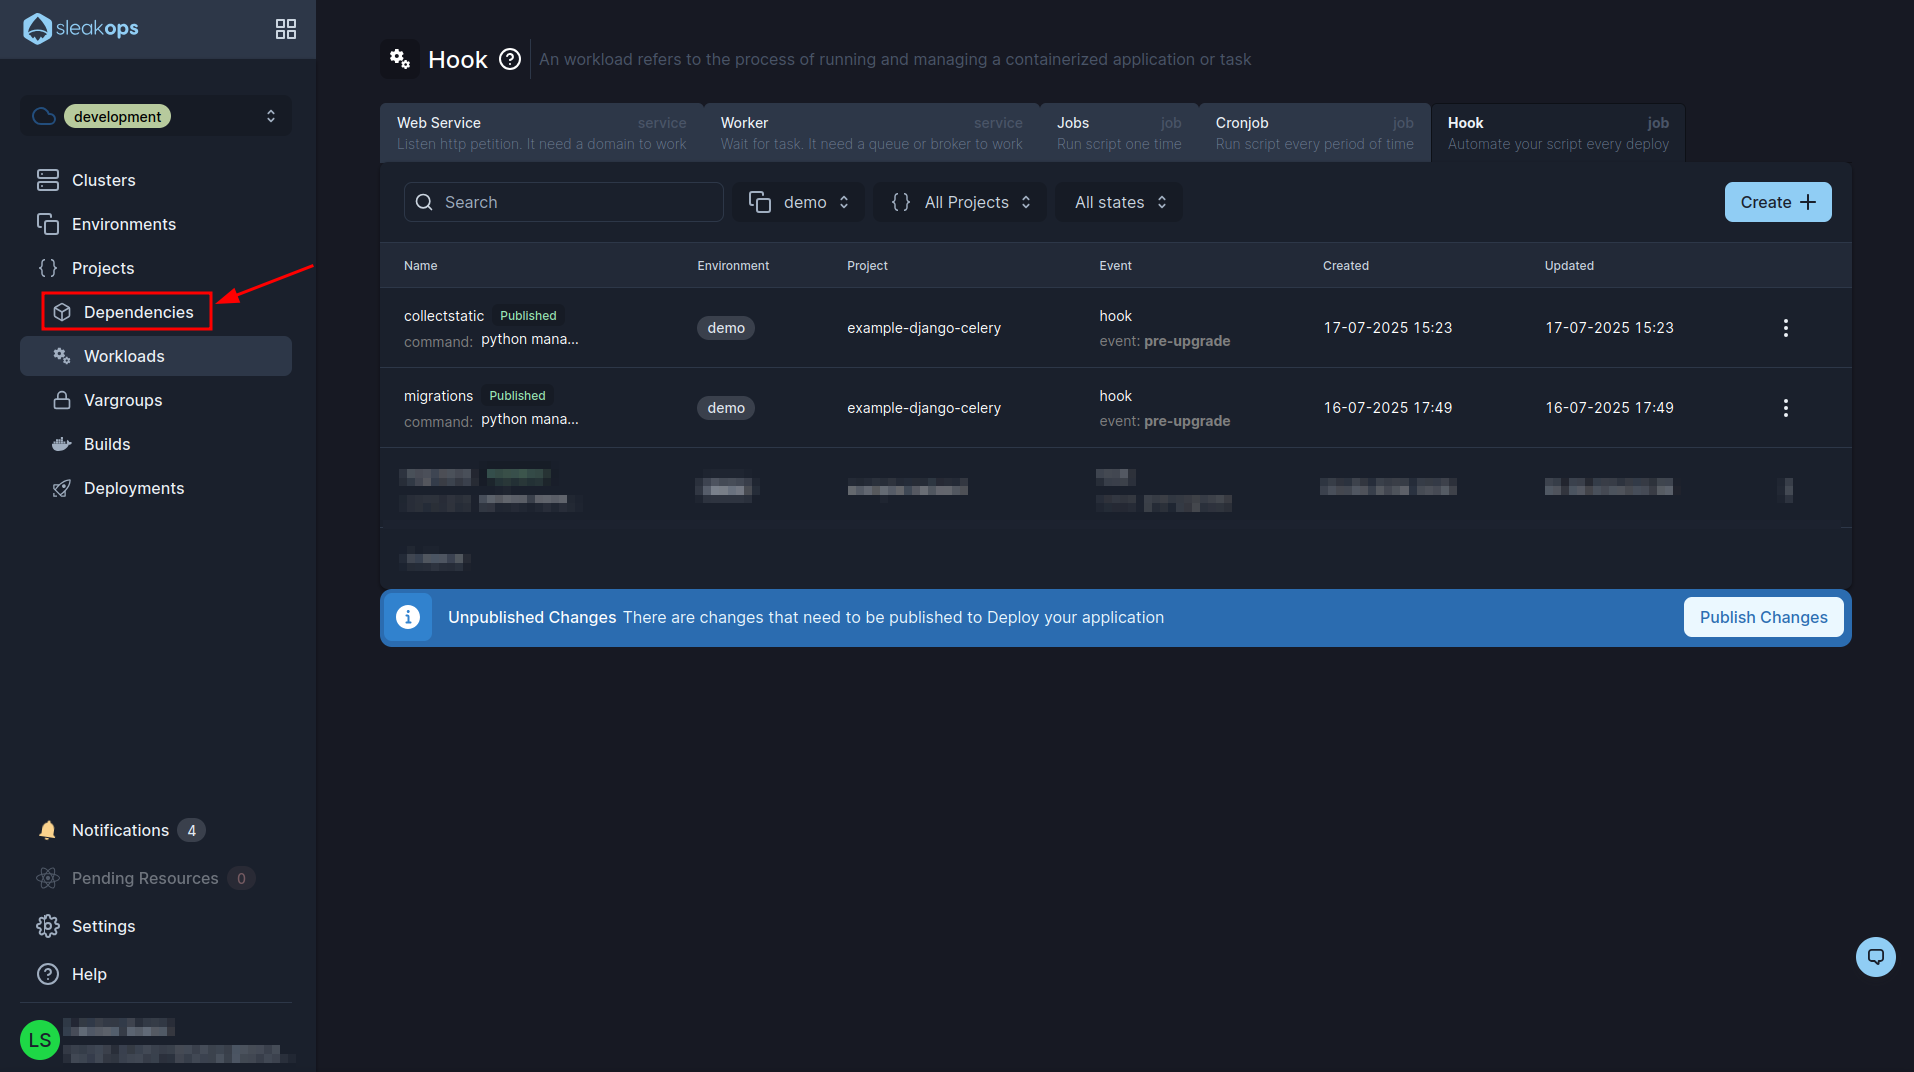Click the Environments copy icon

coord(48,224)
